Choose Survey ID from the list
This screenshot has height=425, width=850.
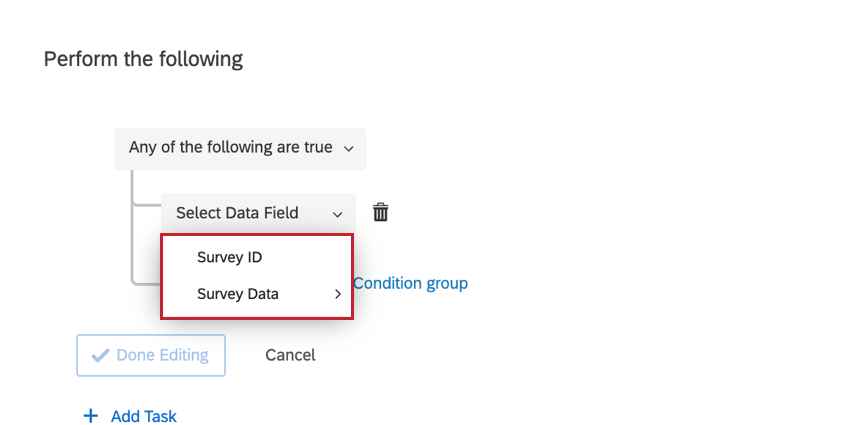point(257,257)
